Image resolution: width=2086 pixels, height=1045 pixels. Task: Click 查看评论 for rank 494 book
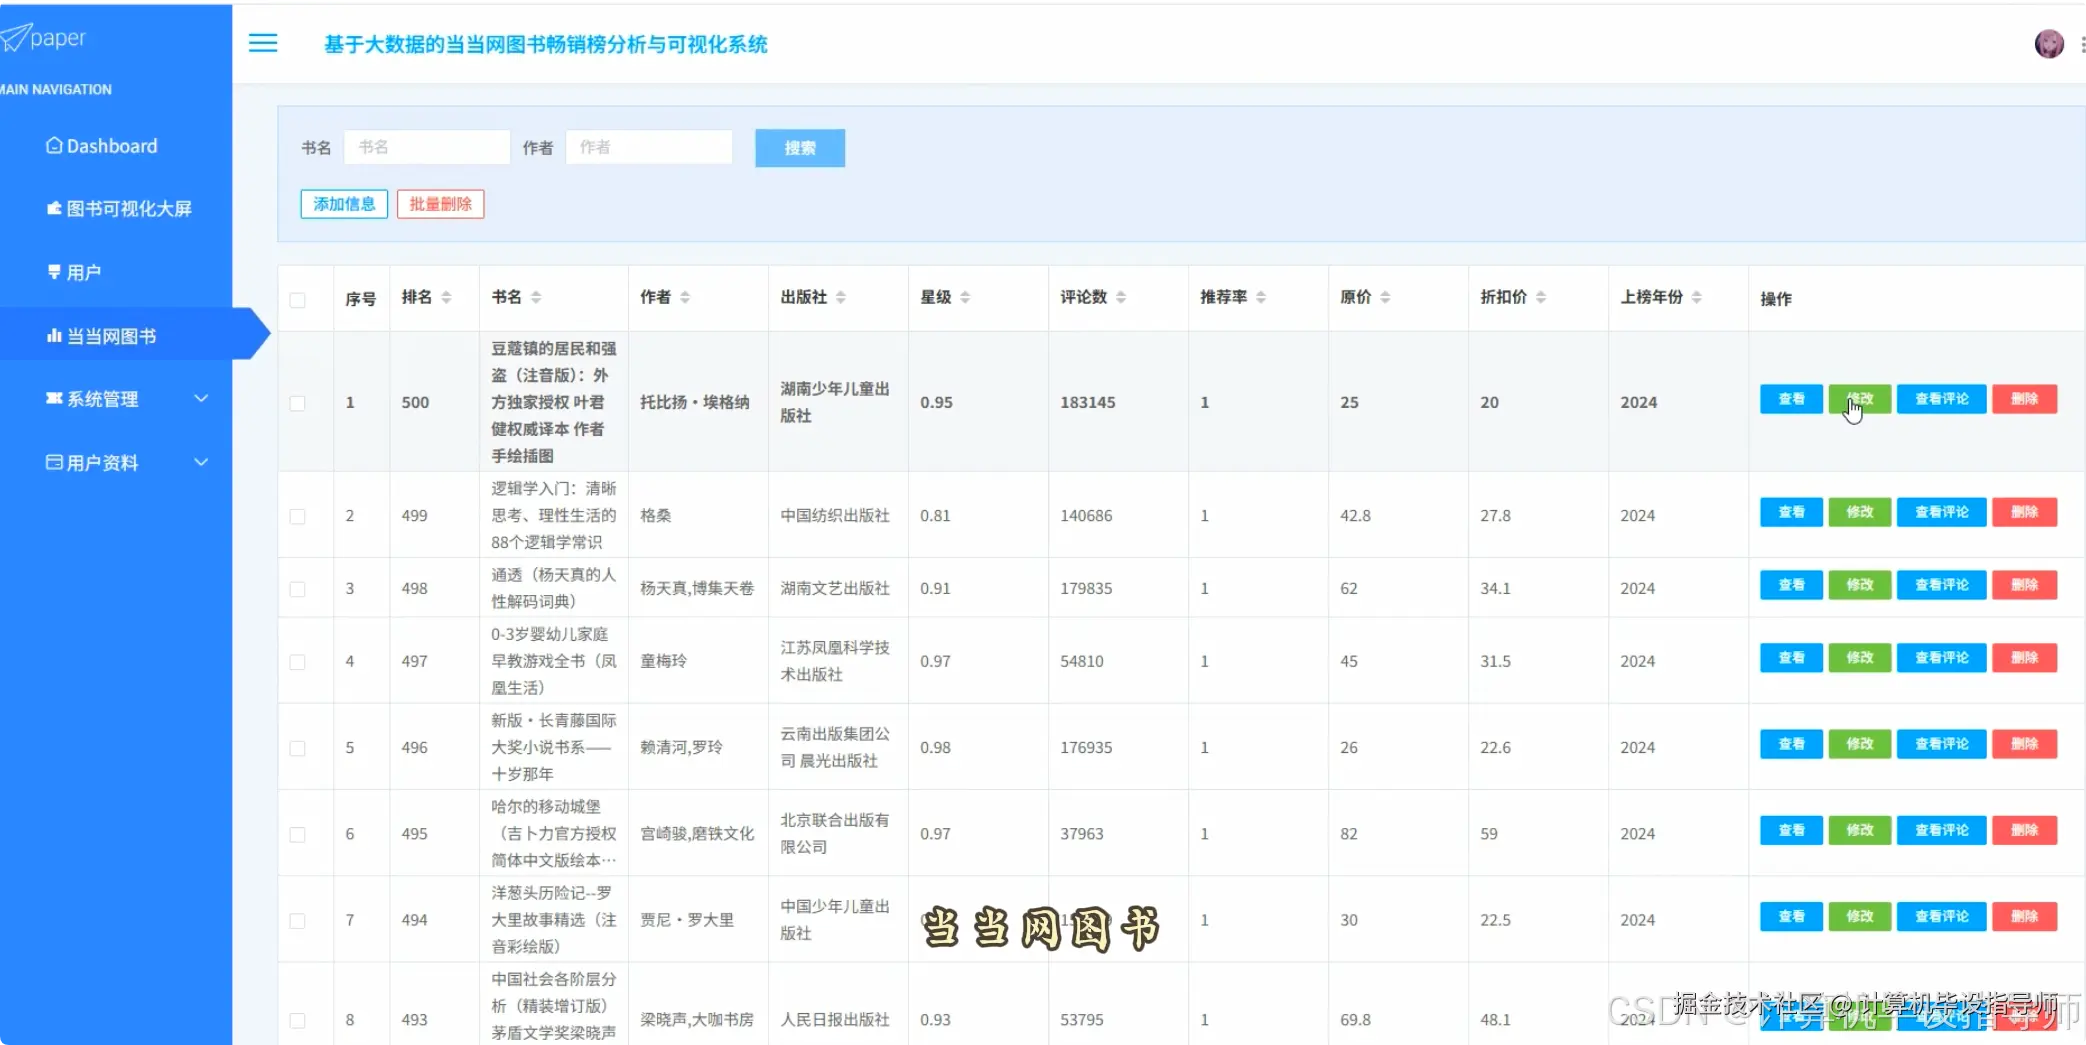pyautogui.click(x=1942, y=917)
